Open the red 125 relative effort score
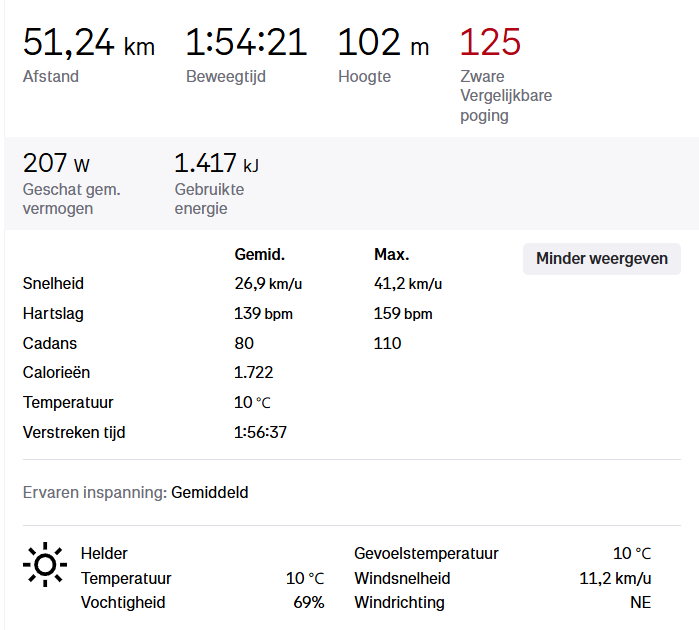 point(490,43)
